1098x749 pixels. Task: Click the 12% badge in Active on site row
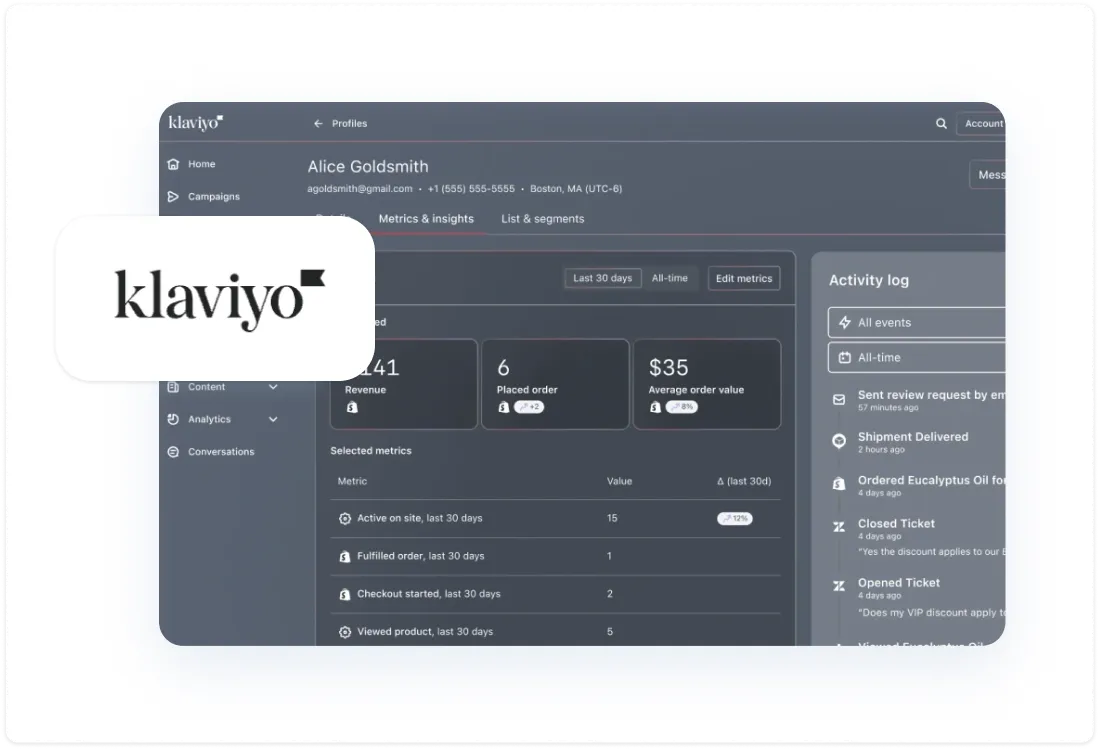point(735,519)
